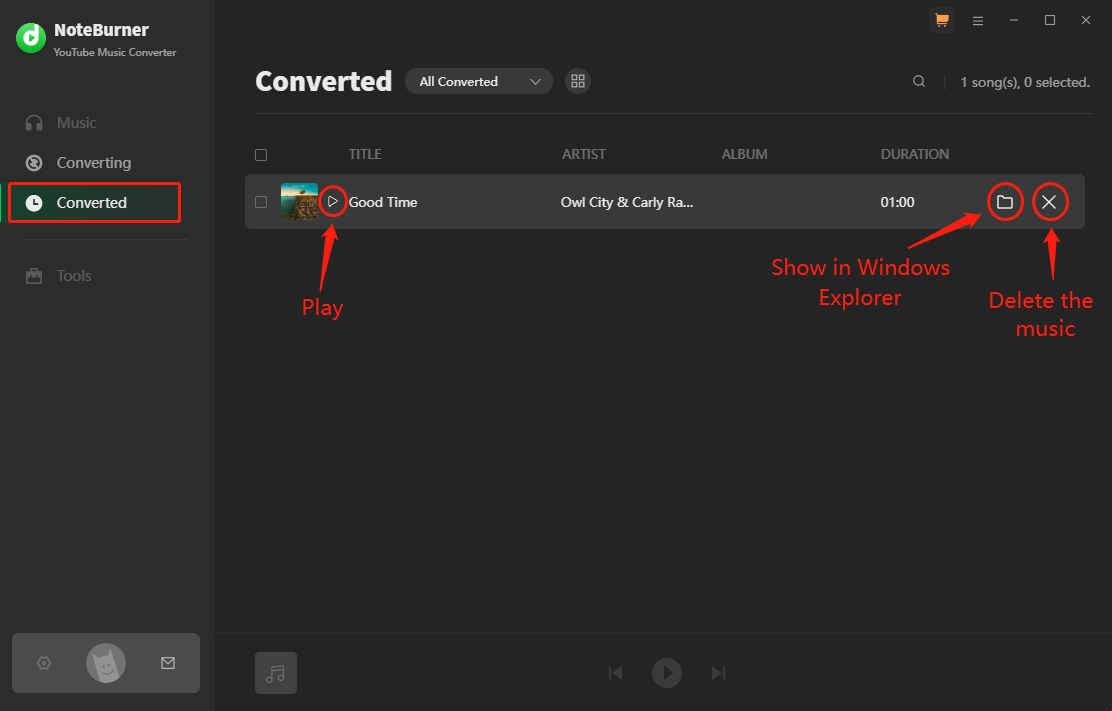Click the music note player thumbnail
Image resolution: width=1112 pixels, height=711 pixels.
tap(276, 673)
